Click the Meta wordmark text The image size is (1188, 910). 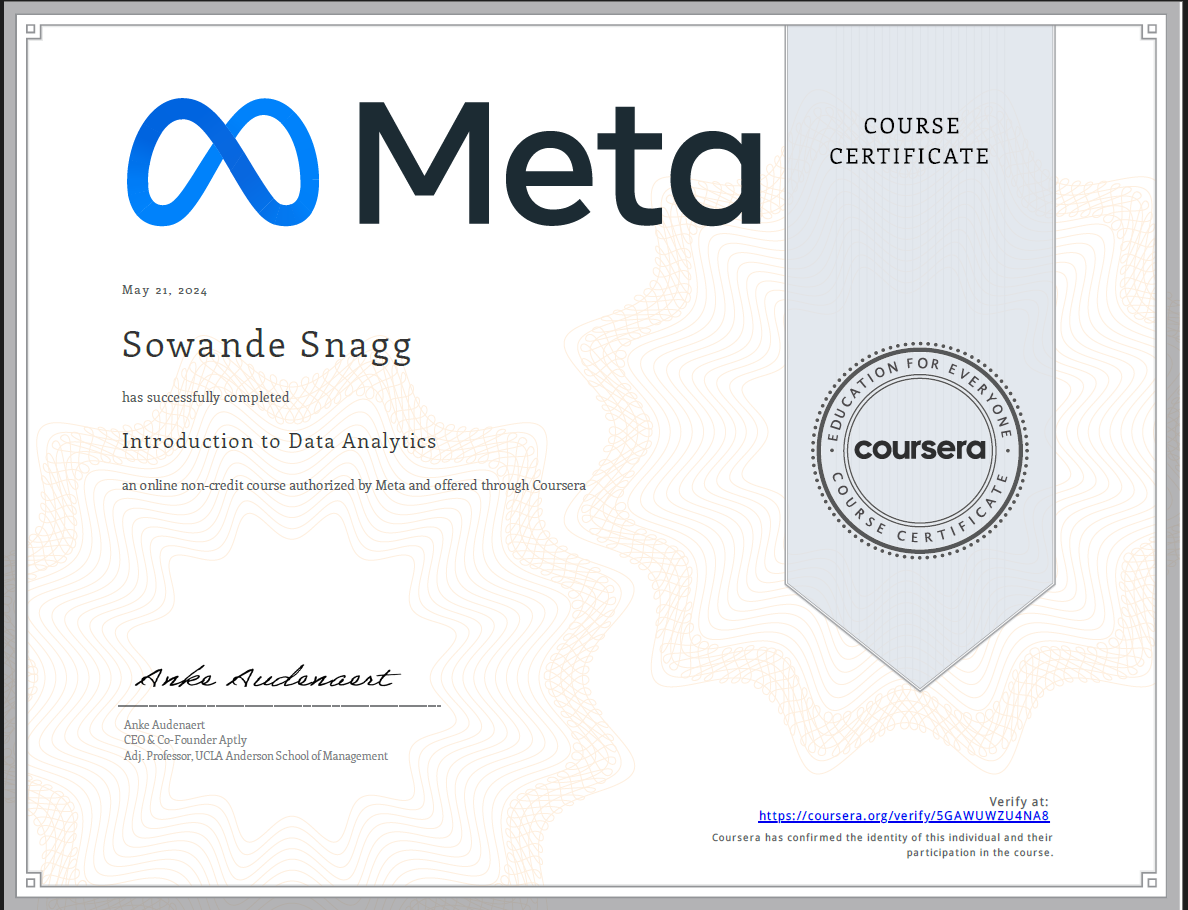coord(560,162)
